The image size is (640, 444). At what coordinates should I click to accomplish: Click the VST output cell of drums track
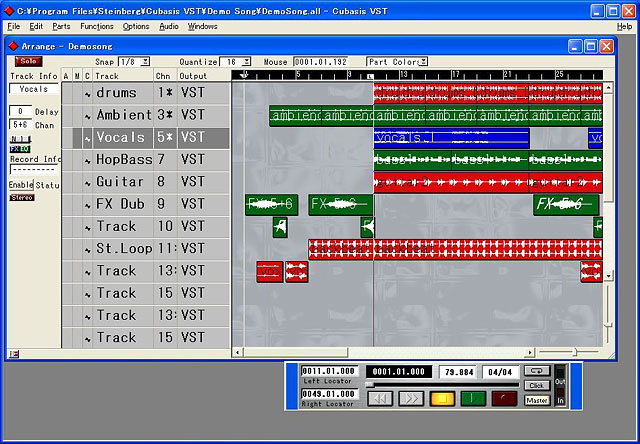pyautogui.click(x=203, y=94)
